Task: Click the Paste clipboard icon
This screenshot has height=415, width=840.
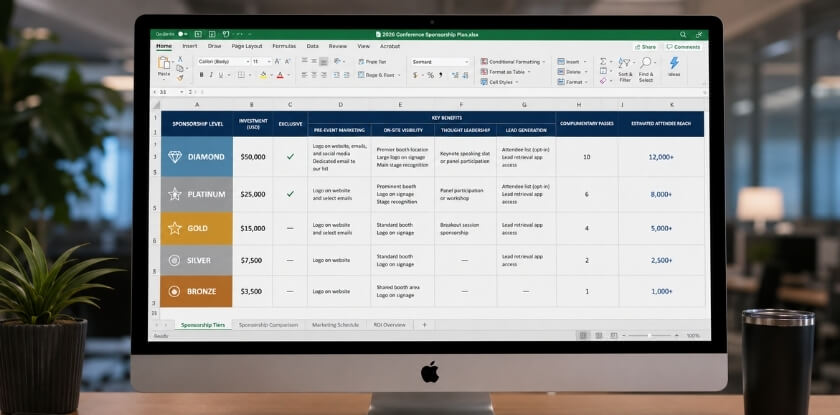Action: click(x=164, y=63)
